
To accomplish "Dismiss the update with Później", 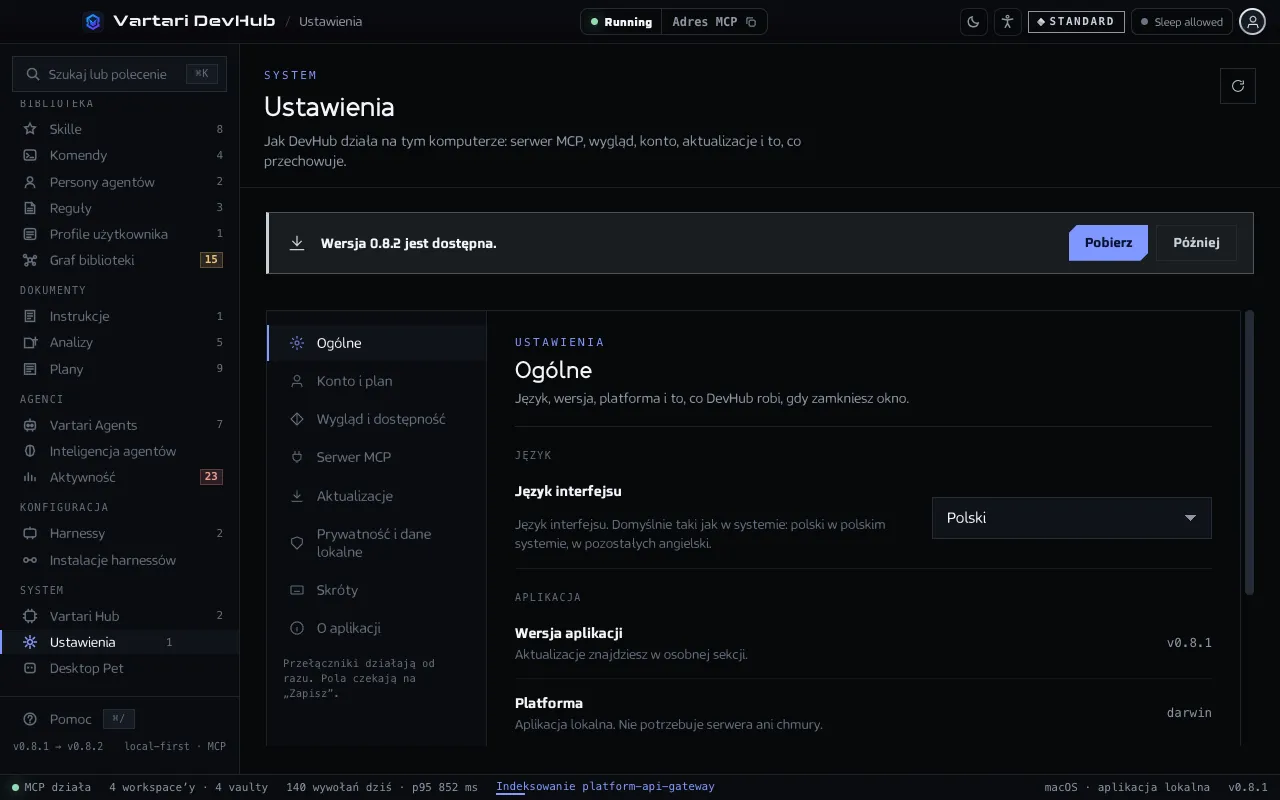I will point(1196,243).
